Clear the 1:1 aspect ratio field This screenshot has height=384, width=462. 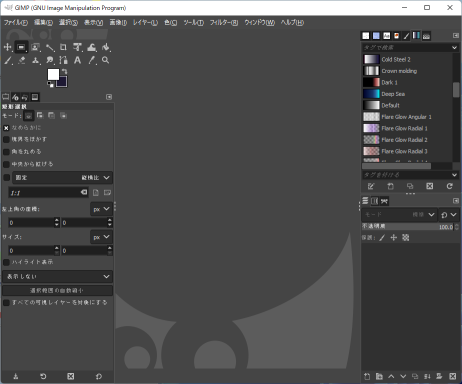pyautogui.click(x=84, y=192)
